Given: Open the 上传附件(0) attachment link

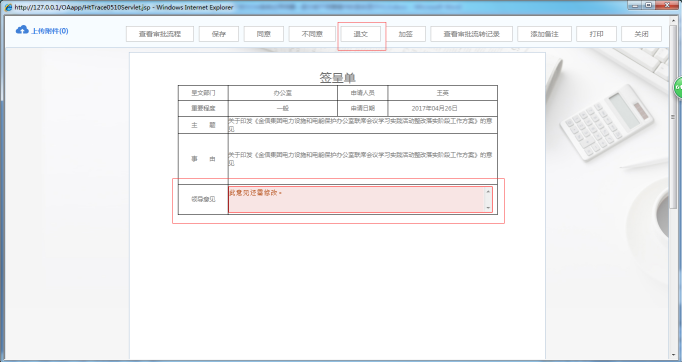Looking at the screenshot, I should (x=50, y=31).
